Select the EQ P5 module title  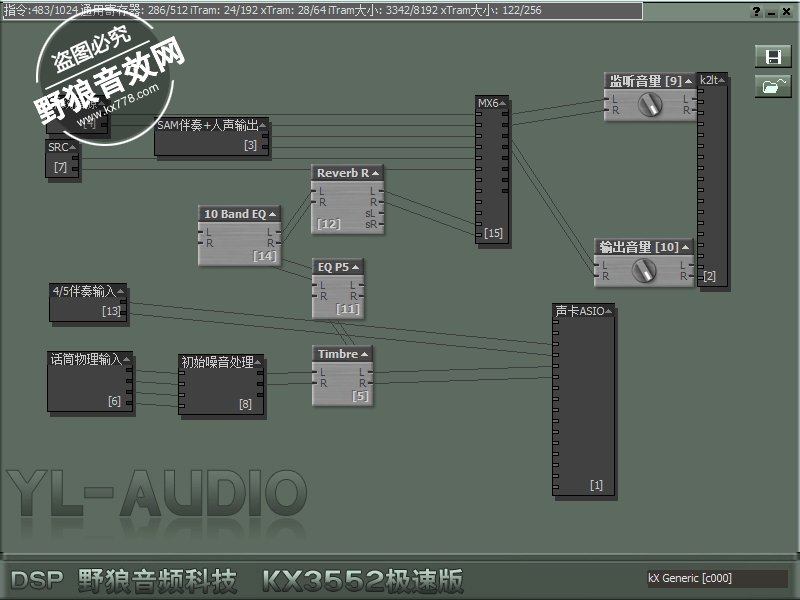333,267
